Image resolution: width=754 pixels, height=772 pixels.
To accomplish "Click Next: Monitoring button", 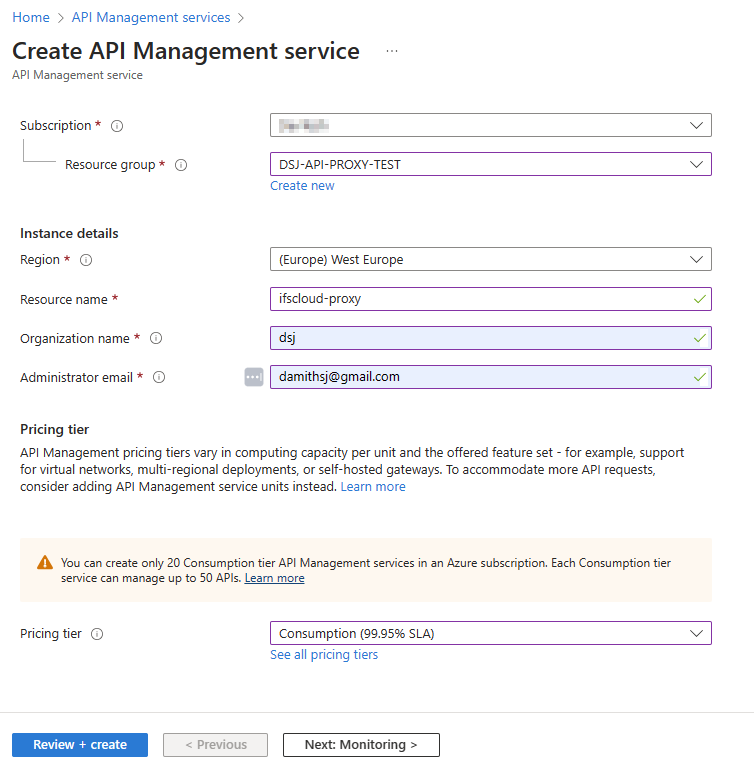I will coord(360,745).
